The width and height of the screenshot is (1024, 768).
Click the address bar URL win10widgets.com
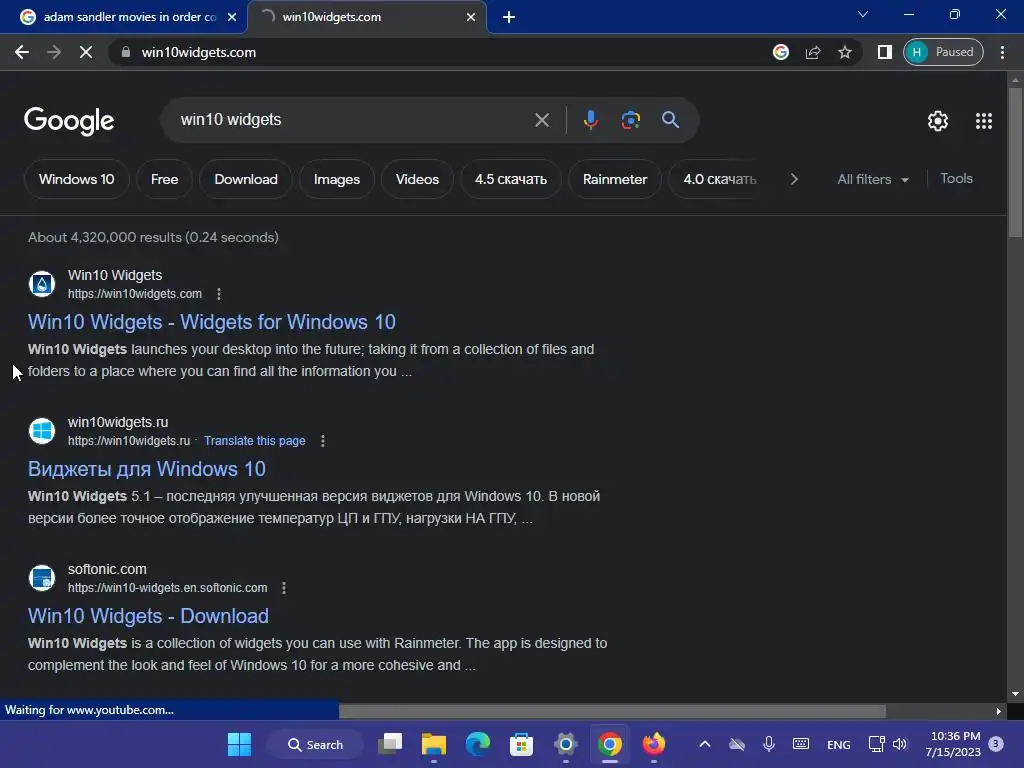(199, 52)
